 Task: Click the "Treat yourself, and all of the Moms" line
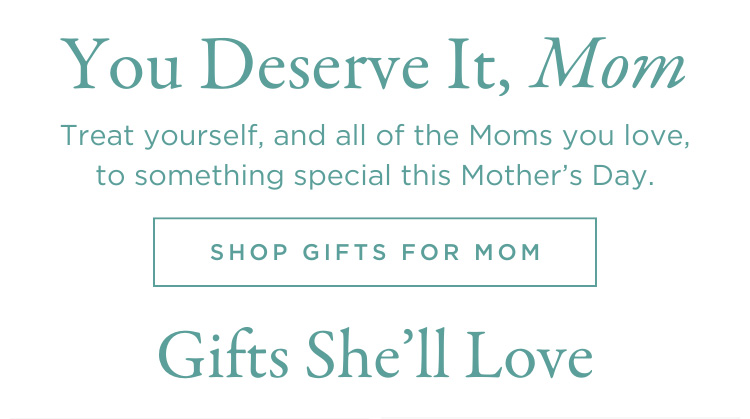tap(375, 136)
